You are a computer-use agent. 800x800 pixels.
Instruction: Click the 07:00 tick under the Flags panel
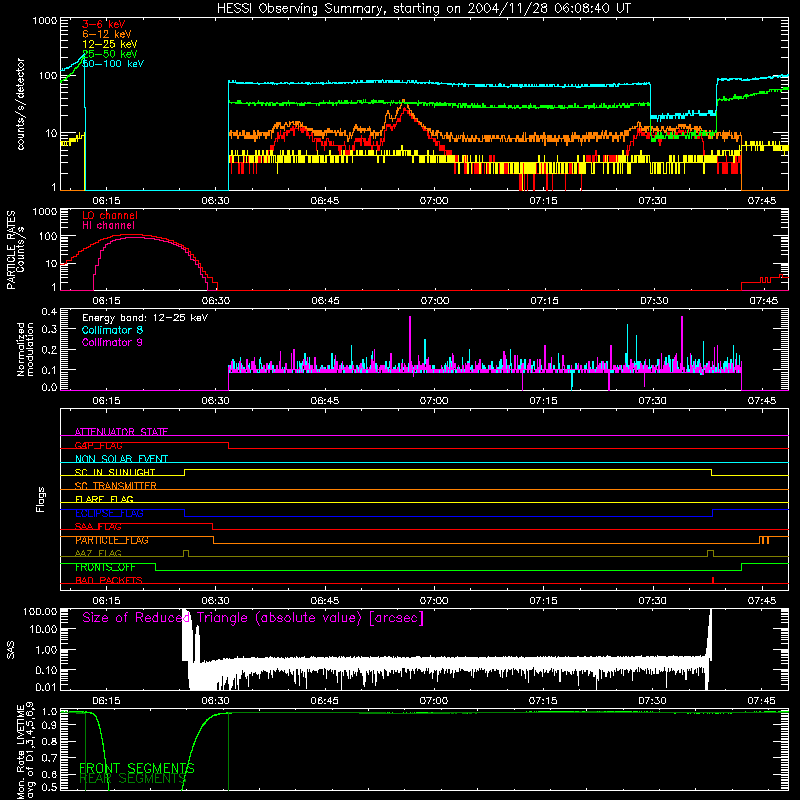coord(434,601)
